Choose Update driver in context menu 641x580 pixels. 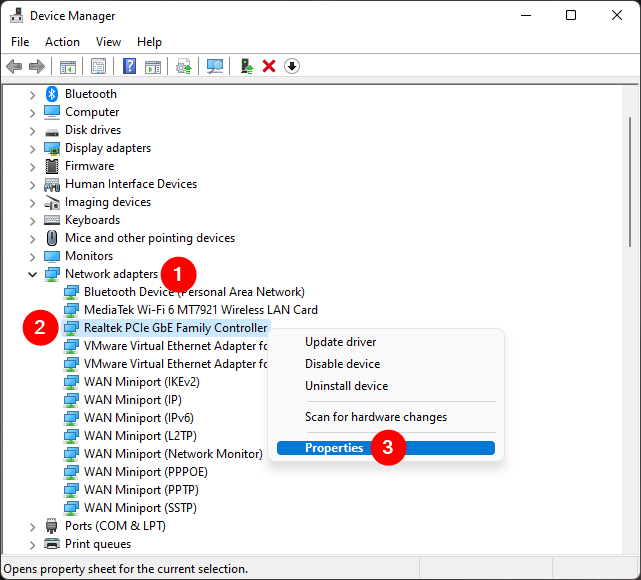[340, 342]
